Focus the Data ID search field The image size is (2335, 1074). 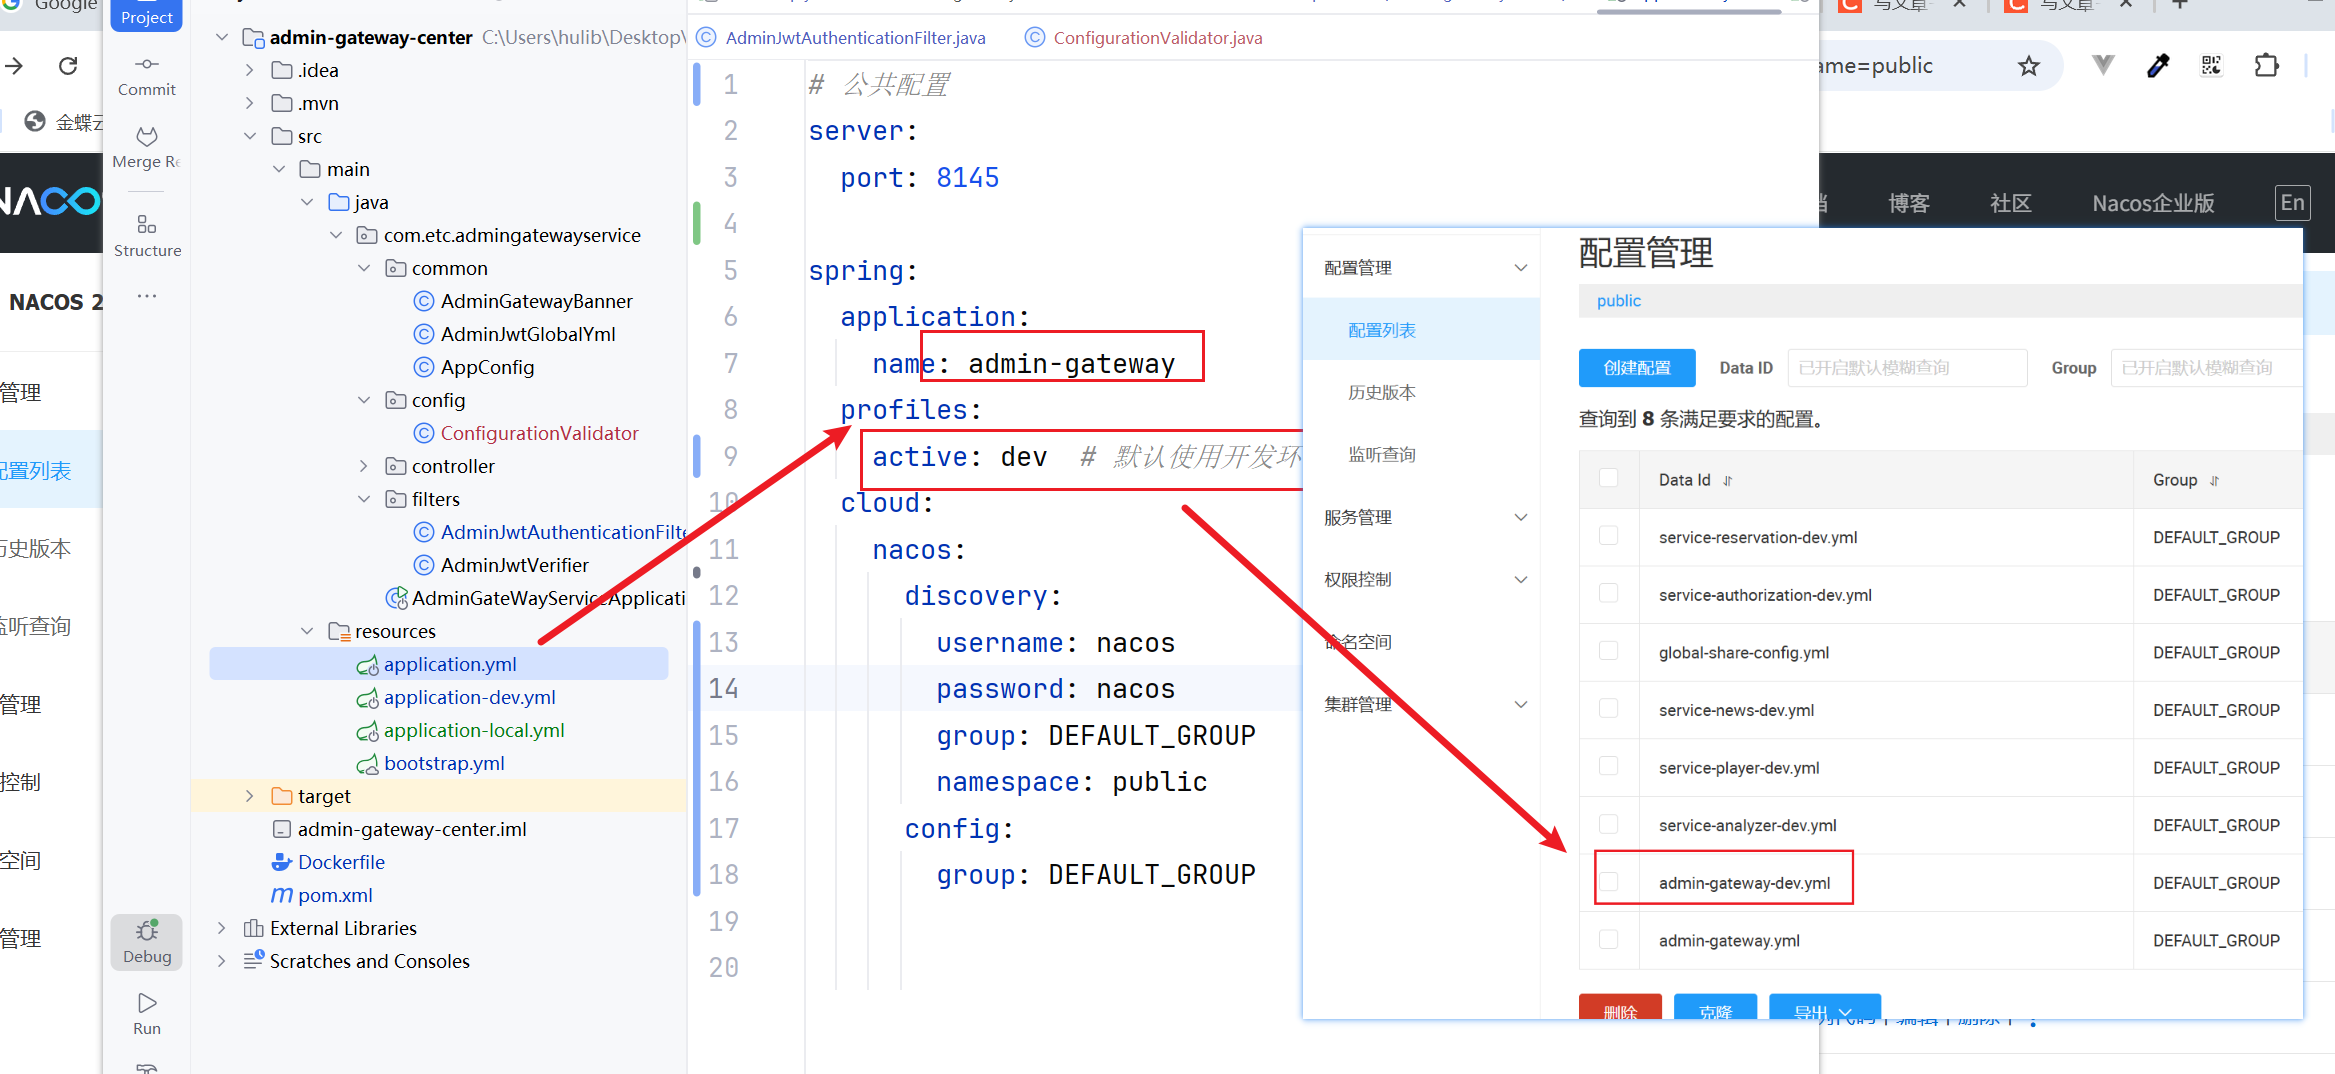pyautogui.click(x=1907, y=368)
